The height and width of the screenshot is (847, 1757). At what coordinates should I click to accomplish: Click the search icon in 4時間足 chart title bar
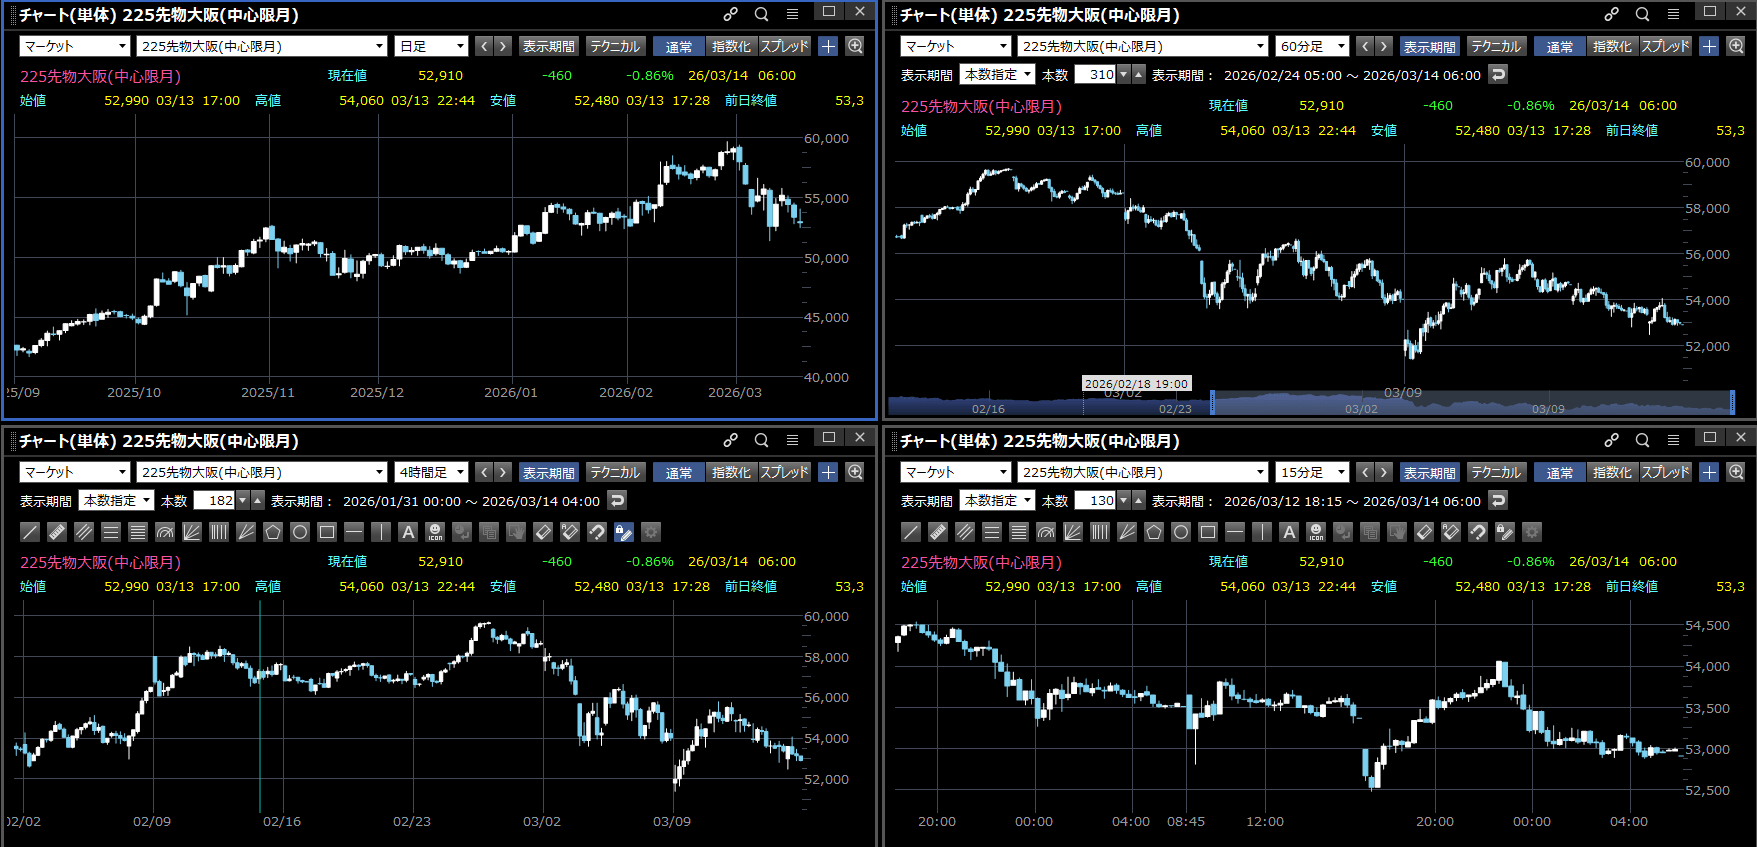coord(761,440)
